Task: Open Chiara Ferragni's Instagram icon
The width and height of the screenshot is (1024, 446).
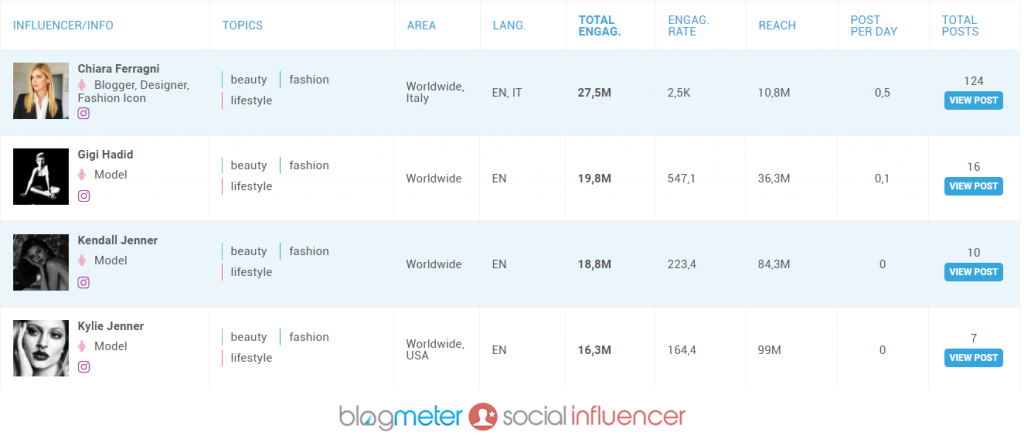Action: pyautogui.click(x=84, y=113)
